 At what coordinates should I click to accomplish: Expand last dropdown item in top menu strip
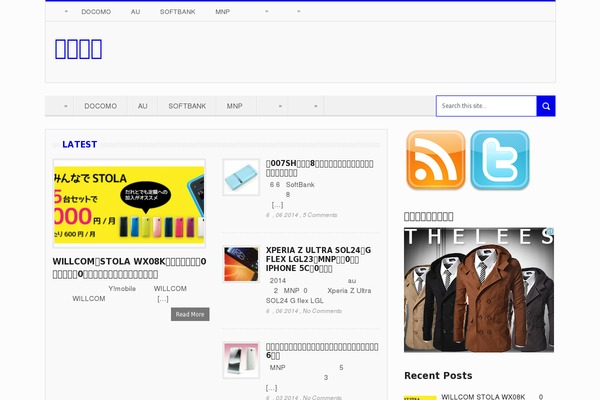click(299, 12)
